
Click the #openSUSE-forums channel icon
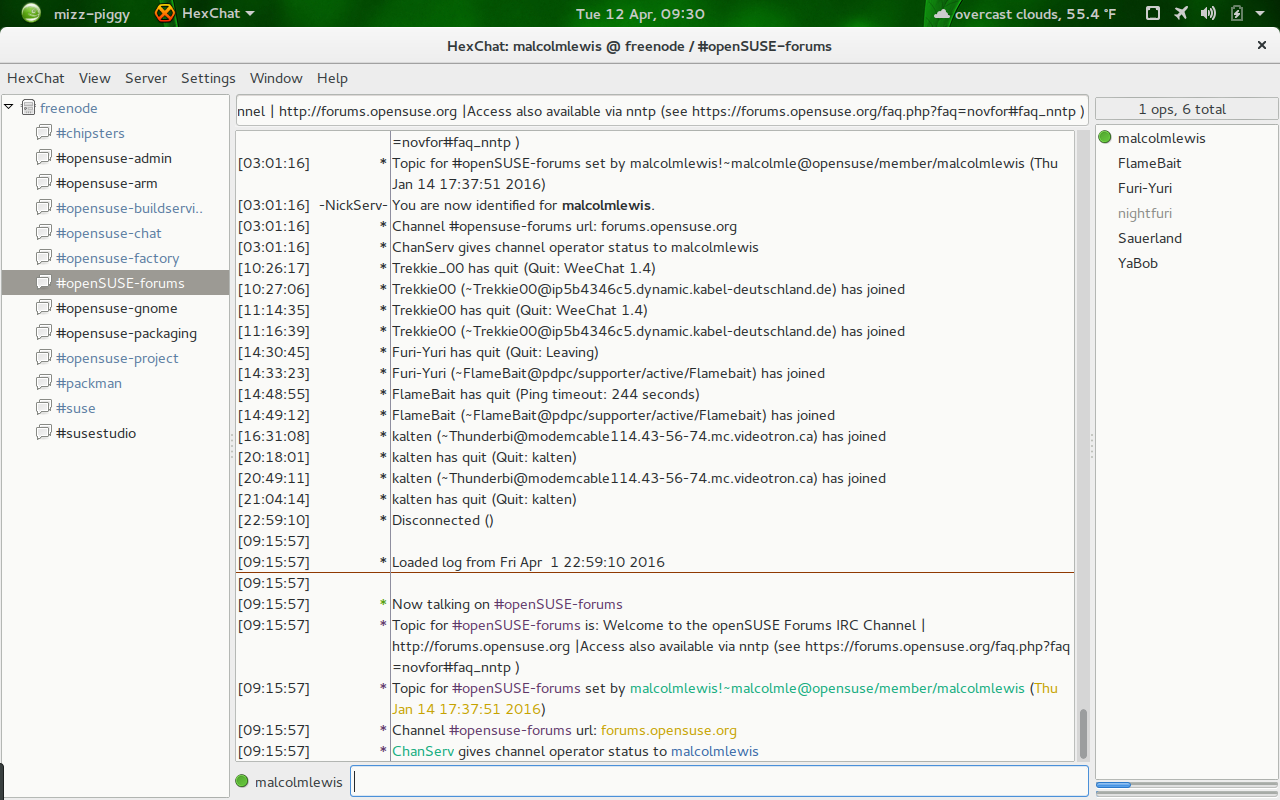(x=43, y=283)
